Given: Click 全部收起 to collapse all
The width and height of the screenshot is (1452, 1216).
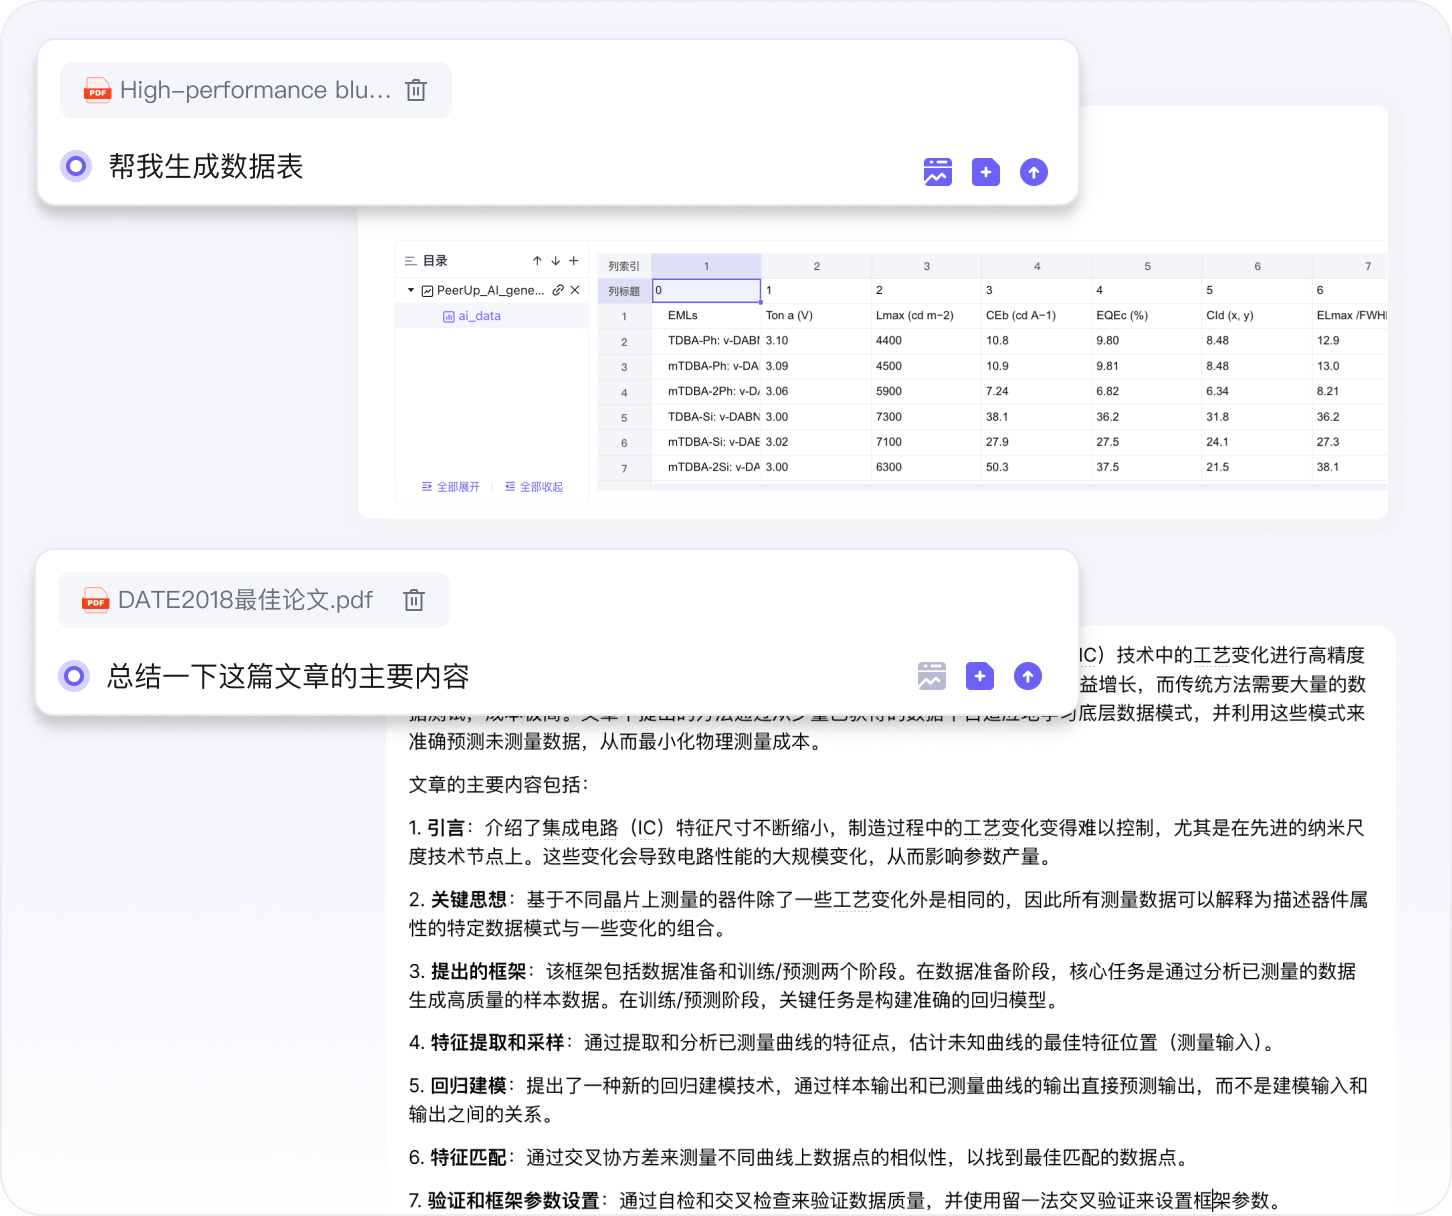Looking at the screenshot, I should point(534,487).
